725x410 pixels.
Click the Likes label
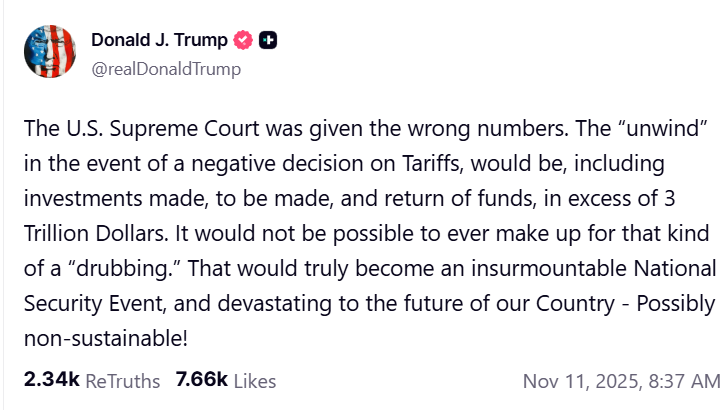point(254,381)
